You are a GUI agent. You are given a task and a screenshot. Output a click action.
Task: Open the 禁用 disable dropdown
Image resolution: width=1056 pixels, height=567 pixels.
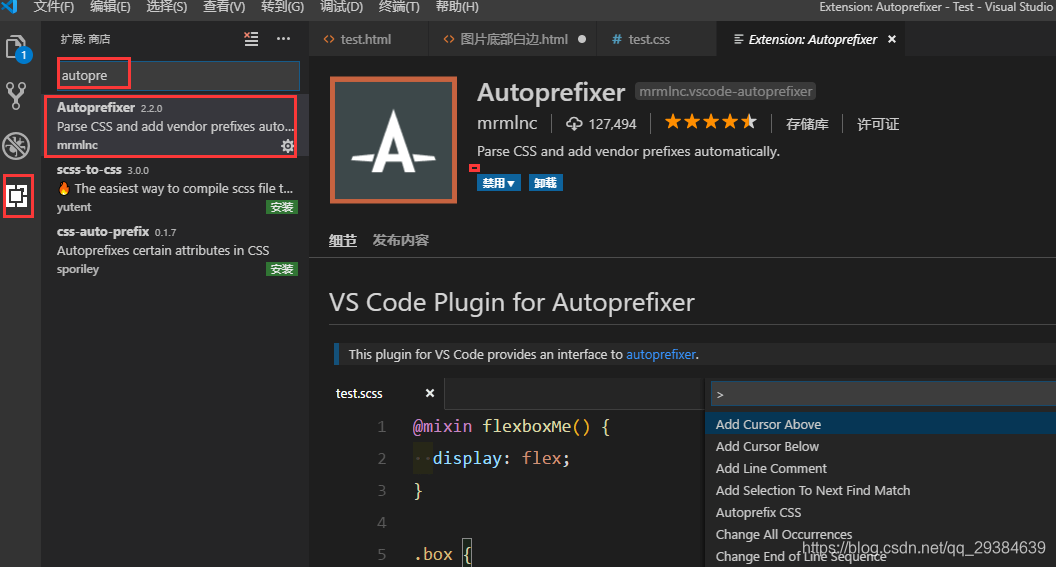pos(498,182)
